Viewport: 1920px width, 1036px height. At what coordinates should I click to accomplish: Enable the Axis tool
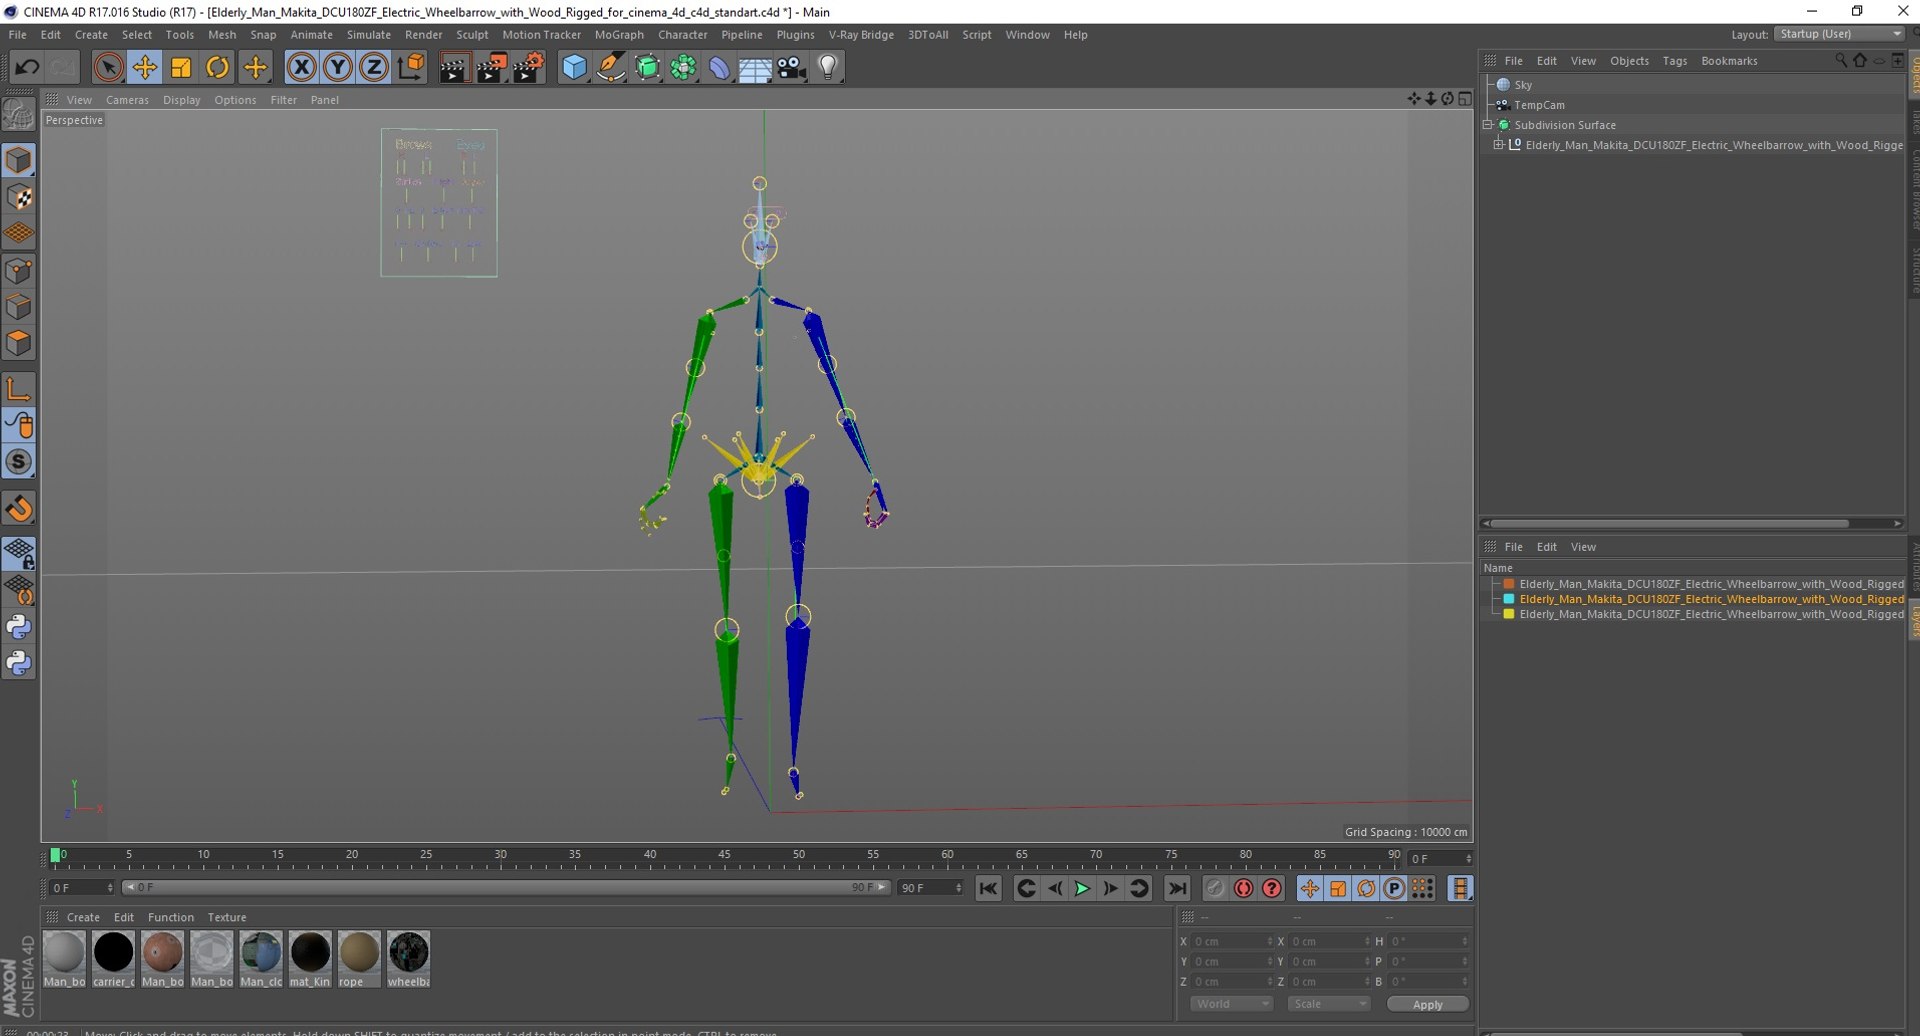point(19,388)
